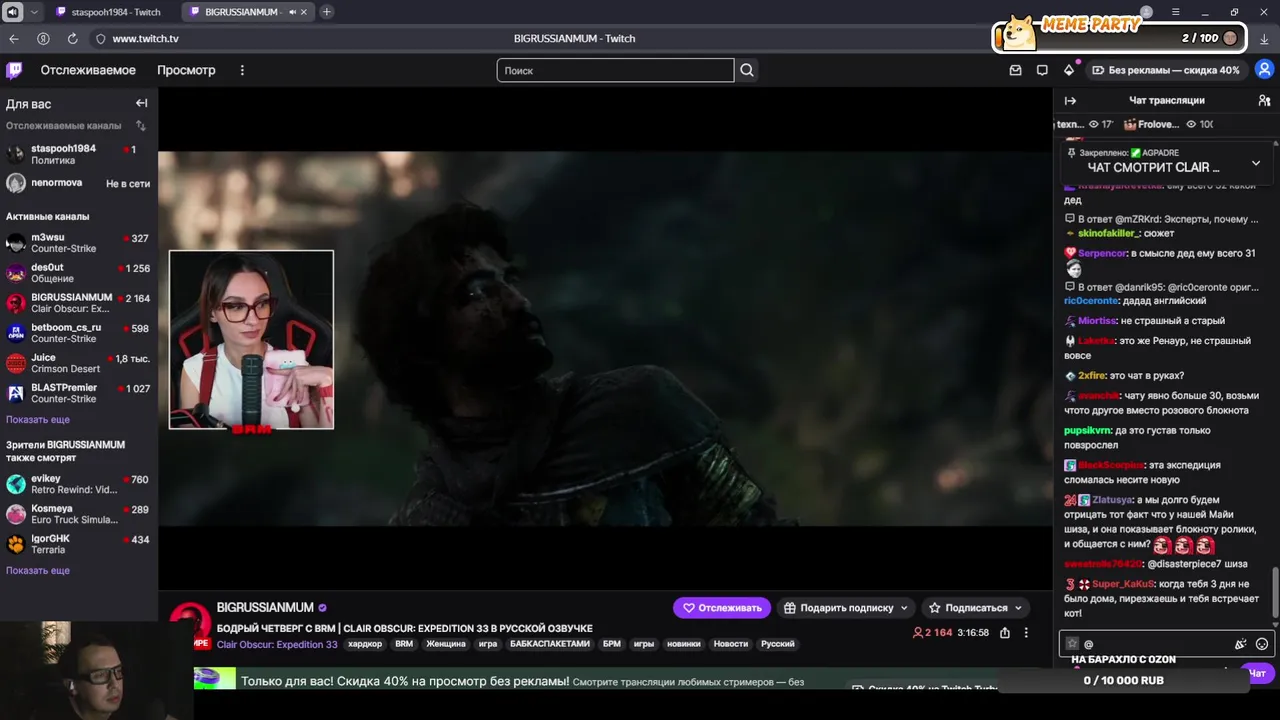This screenshot has width=1280, height=720.
Task: Click the chat scrollbar thumb
Action: (x=1274, y=593)
